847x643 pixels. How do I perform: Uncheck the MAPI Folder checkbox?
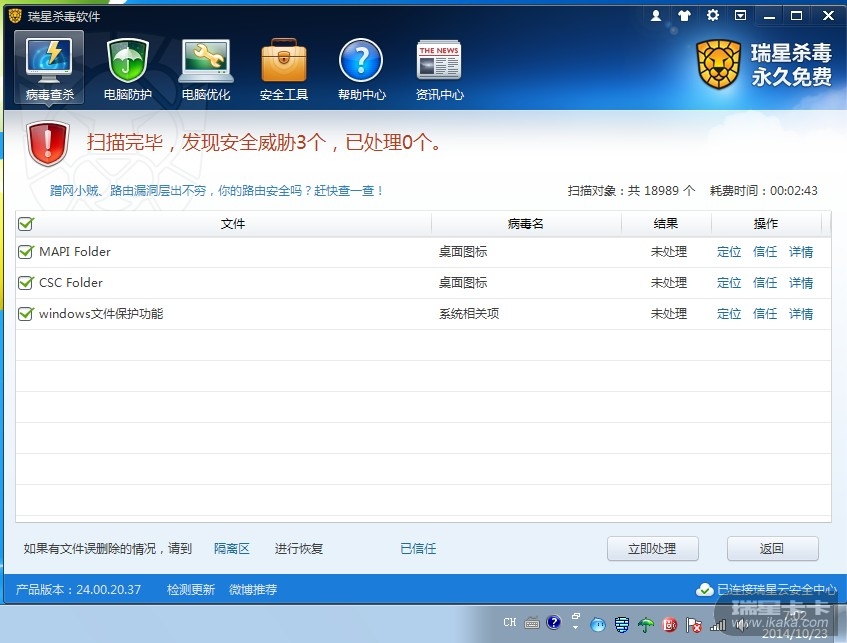pyautogui.click(x=26, y=252)
